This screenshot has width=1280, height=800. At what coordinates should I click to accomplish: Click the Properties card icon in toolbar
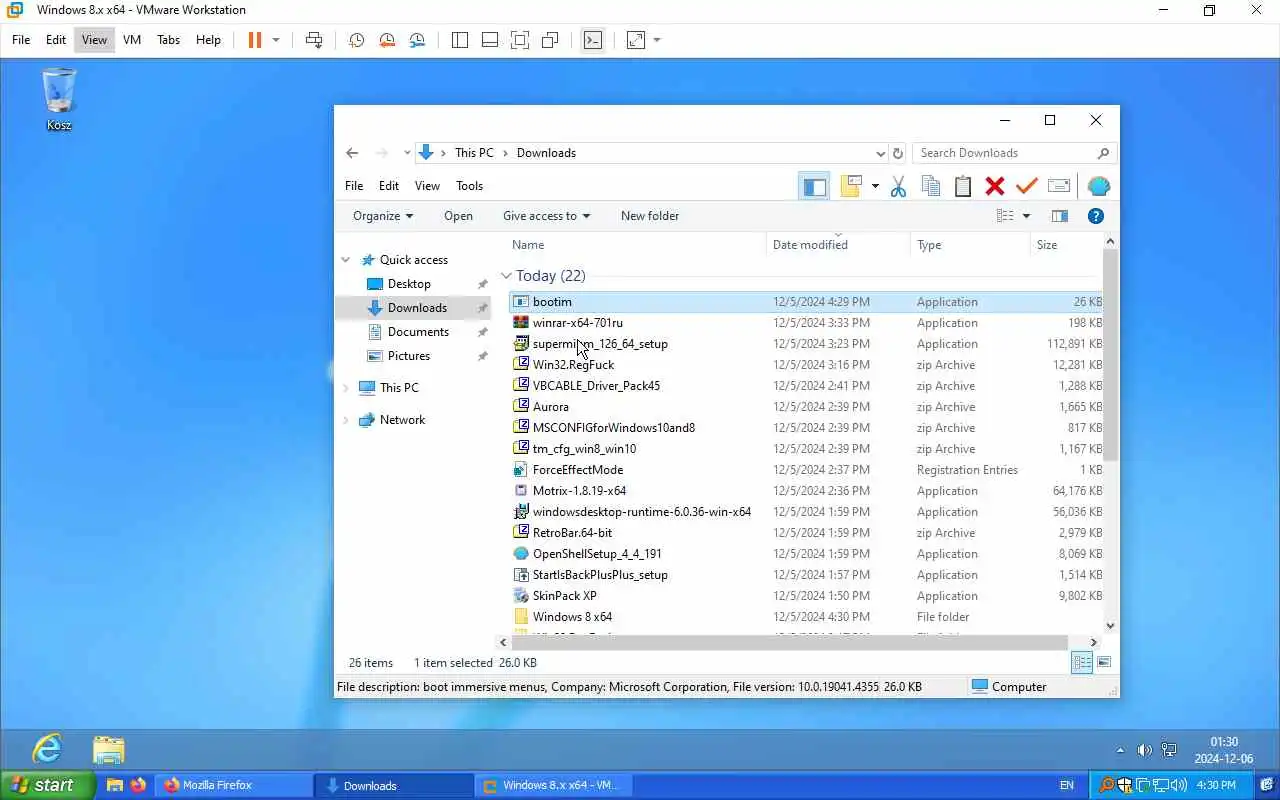click(x=1059, y=186)
